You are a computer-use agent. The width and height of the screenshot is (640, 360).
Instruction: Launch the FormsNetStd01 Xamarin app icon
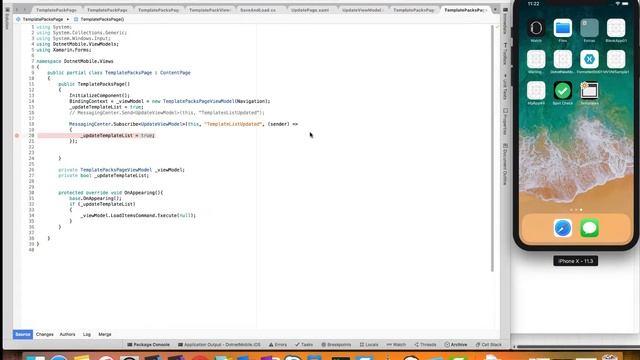(x=589, y=60)
